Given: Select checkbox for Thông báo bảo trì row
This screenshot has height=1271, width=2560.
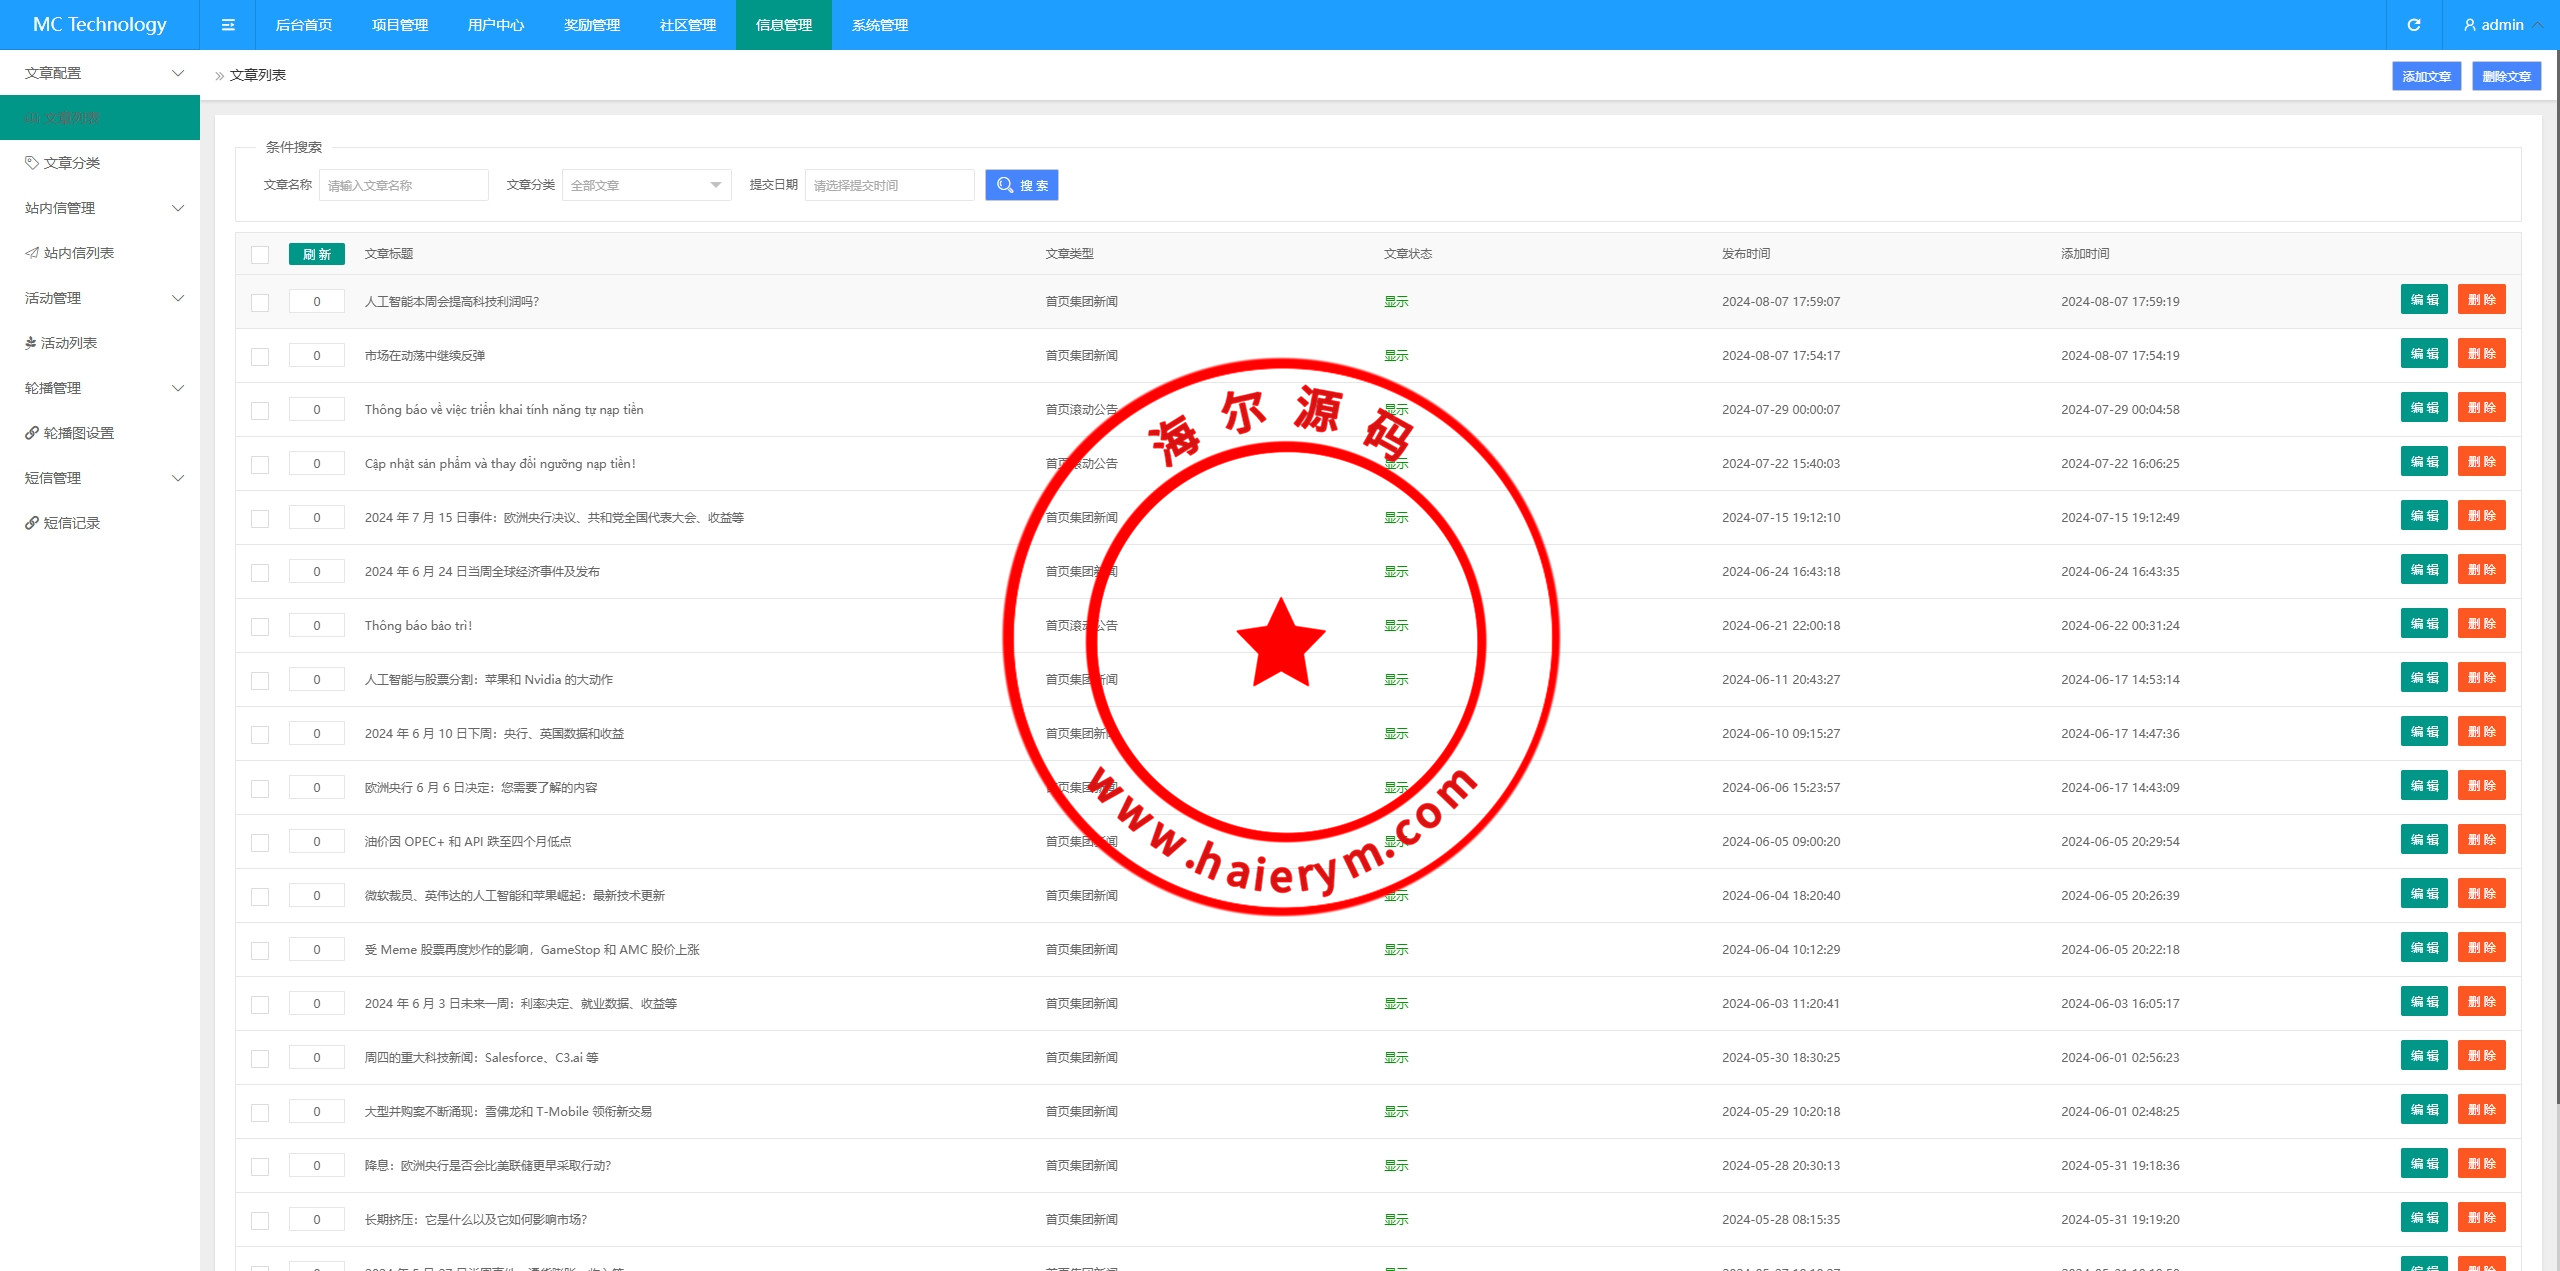Looking at the screenshot, I should point(260,626).
